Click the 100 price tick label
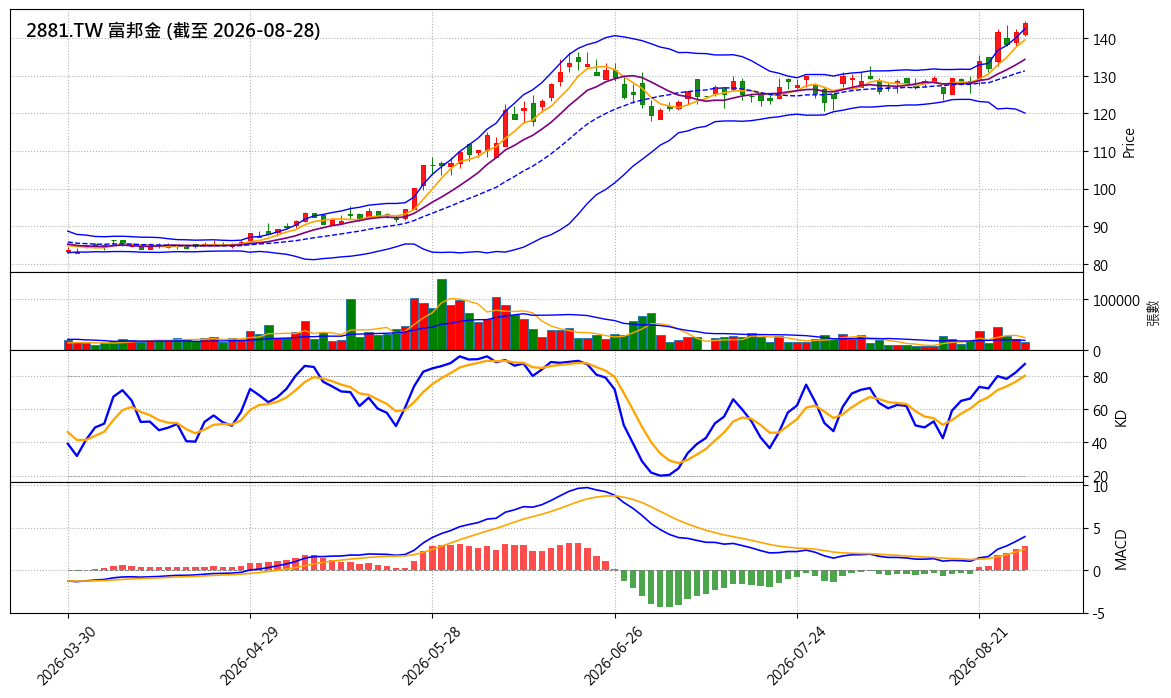The height and width of the screenshot is (698, 1171). pos(1104,190)
